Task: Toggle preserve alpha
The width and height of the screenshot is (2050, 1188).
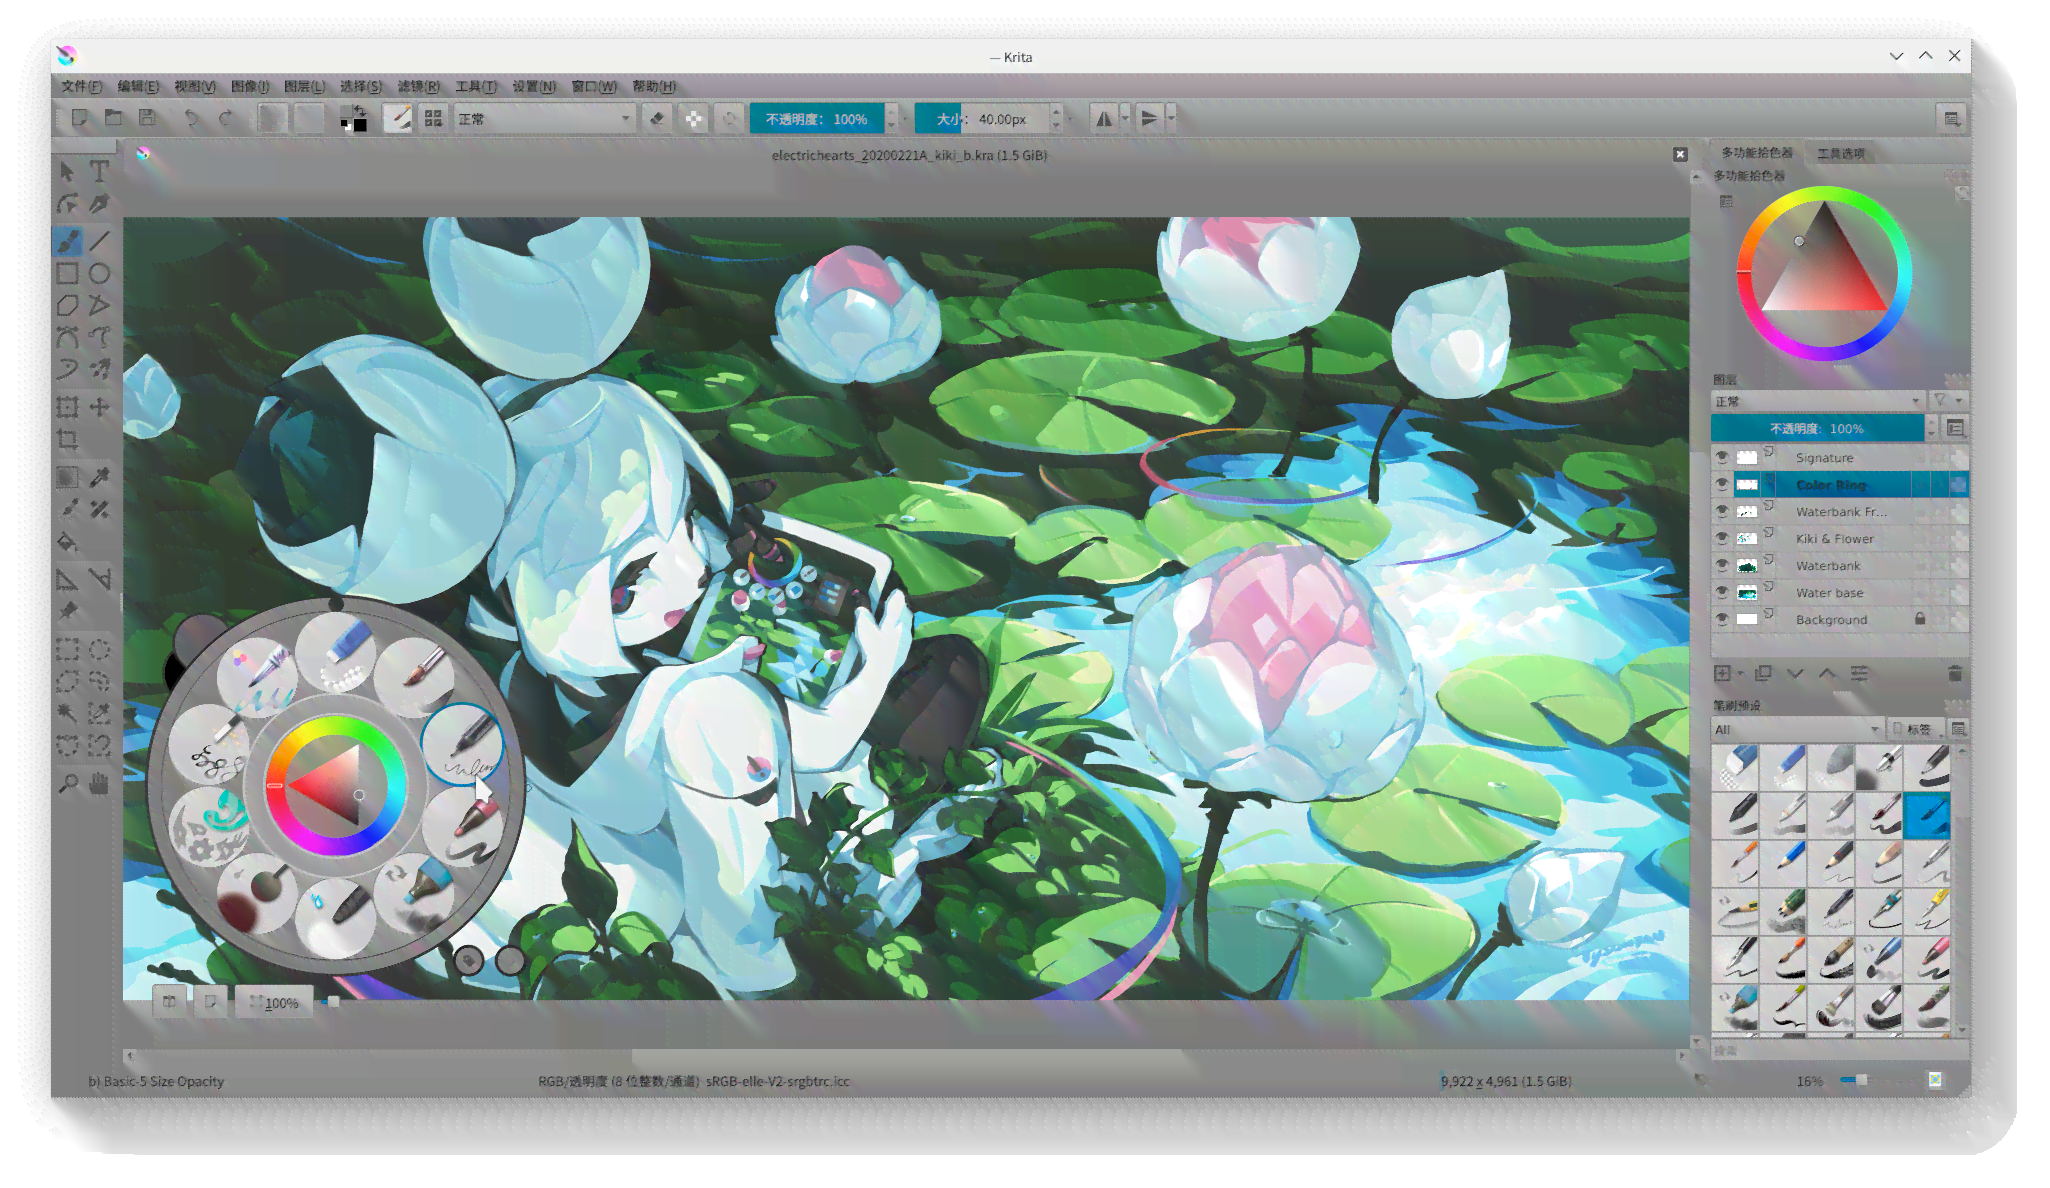Action: (694, 119)
